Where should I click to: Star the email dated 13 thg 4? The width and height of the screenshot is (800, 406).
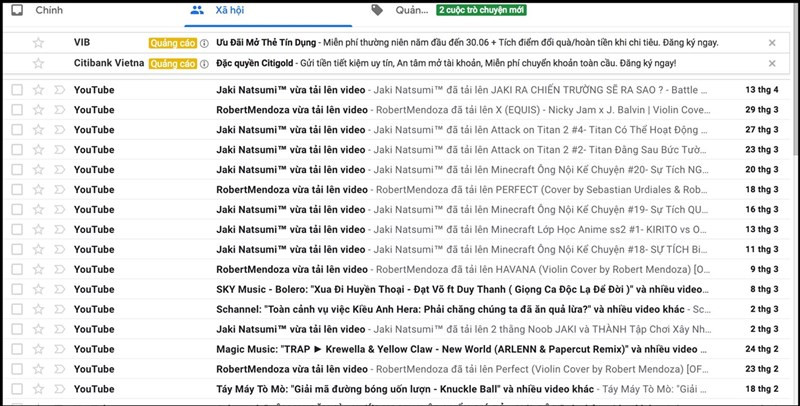click(x=38, y=90)
